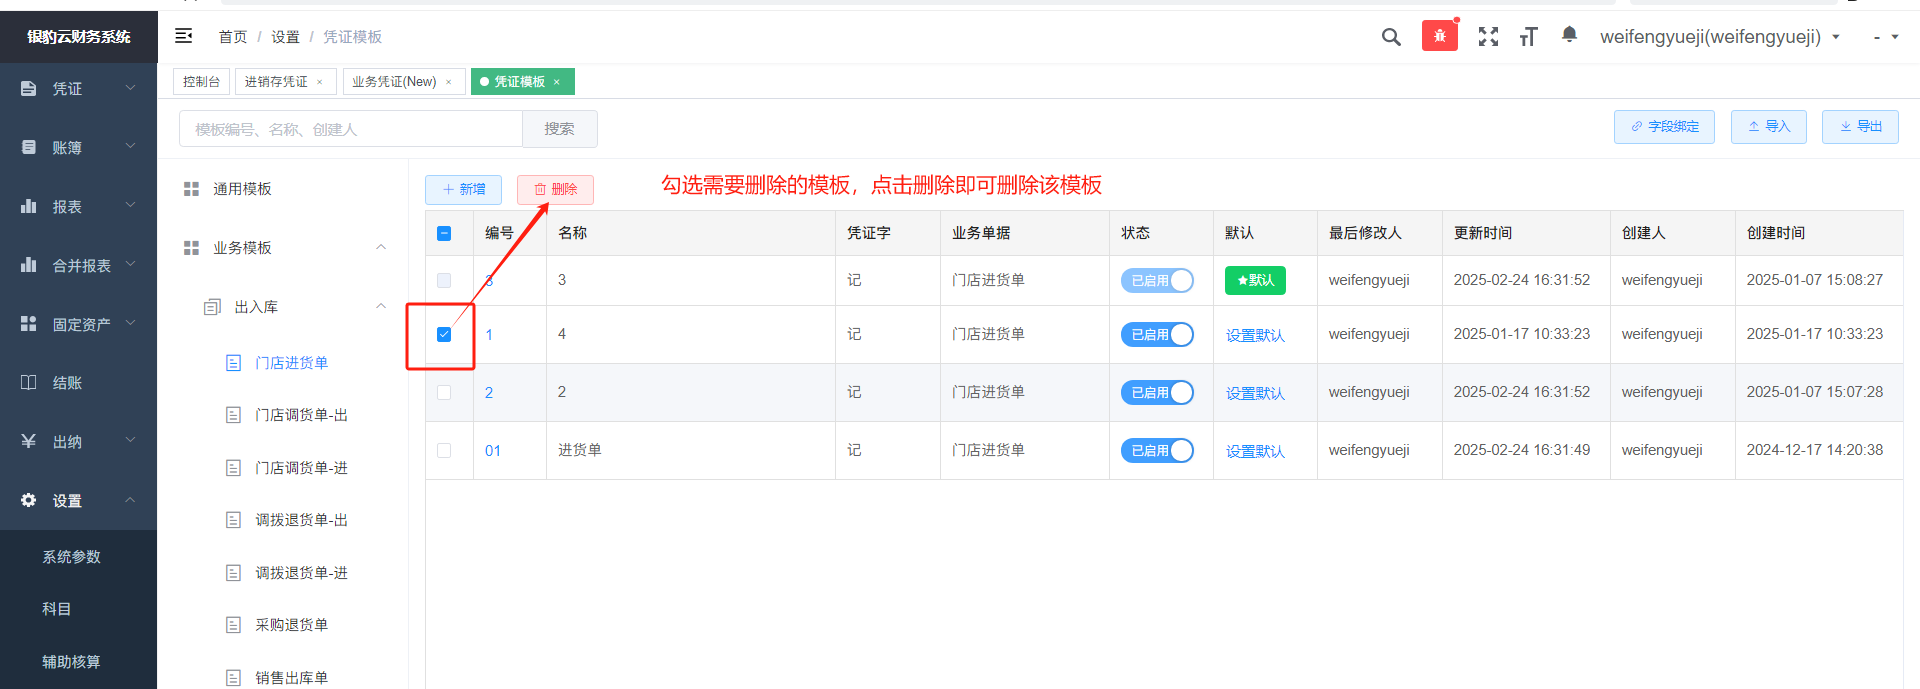Click the 导入 import button
The width and height of the screenshot is (1920, 689).
click(x=1769, y=127)
